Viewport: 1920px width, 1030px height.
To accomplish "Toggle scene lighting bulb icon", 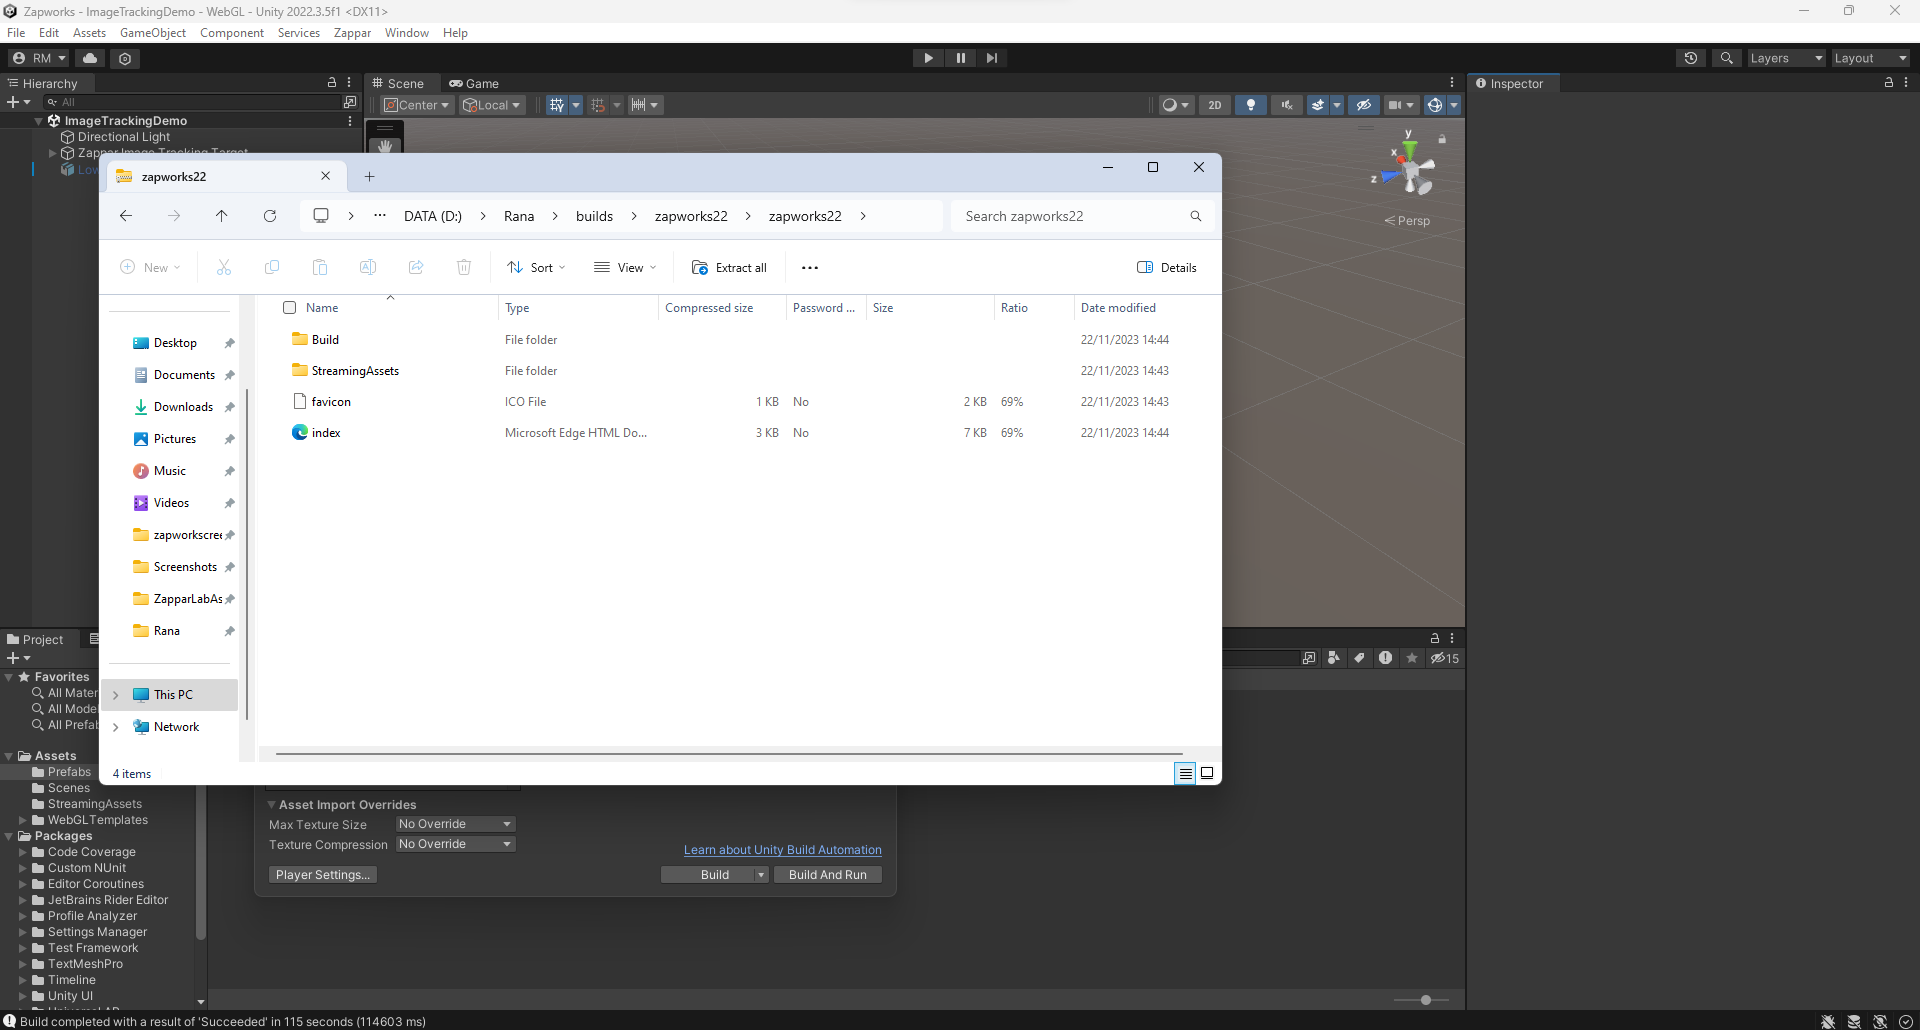I will click(x=1251, y=105).
